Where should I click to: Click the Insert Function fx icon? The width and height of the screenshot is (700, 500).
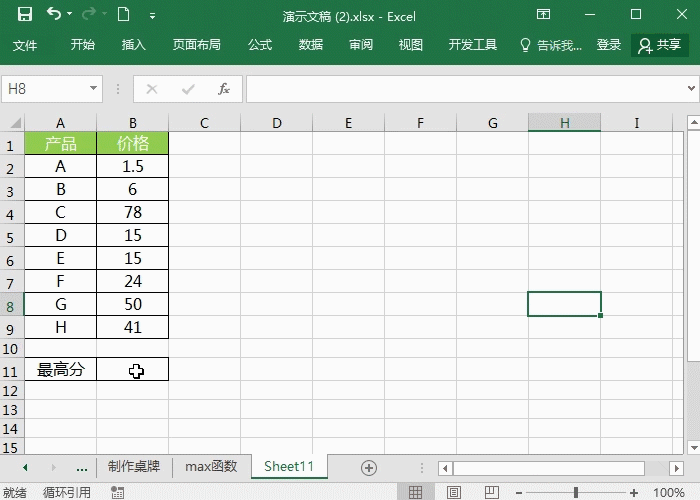(x=224, y=89)
